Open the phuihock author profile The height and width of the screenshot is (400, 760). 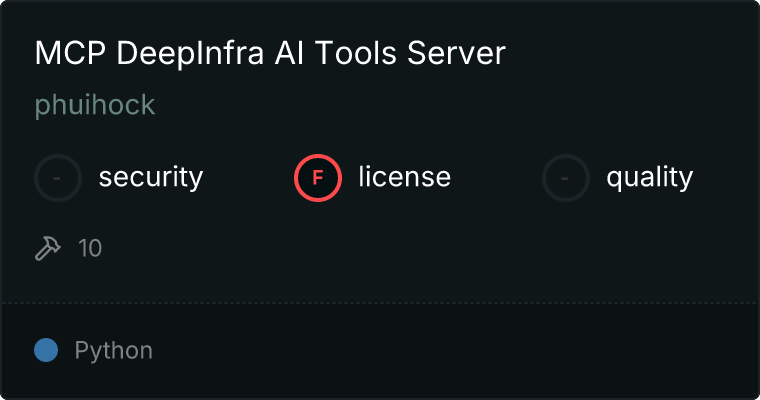tap(95, 105)
